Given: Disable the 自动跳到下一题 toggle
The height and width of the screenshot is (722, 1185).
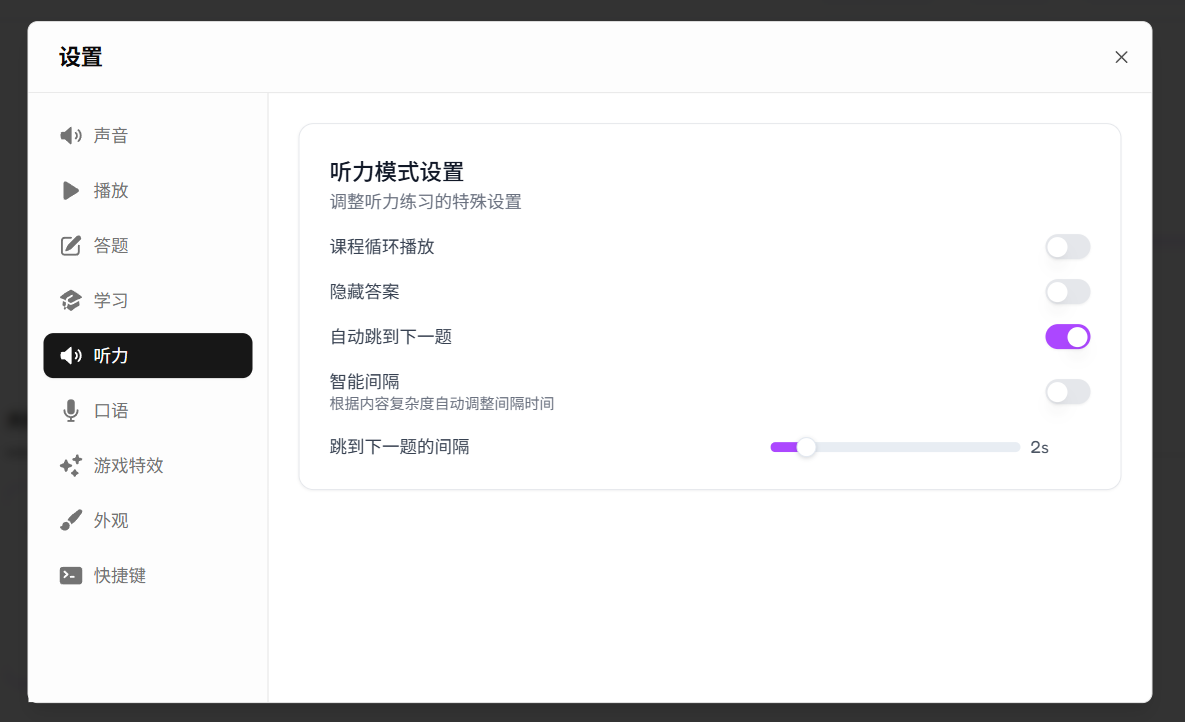Looking at the screenshot, I should tap(1067, 337).
